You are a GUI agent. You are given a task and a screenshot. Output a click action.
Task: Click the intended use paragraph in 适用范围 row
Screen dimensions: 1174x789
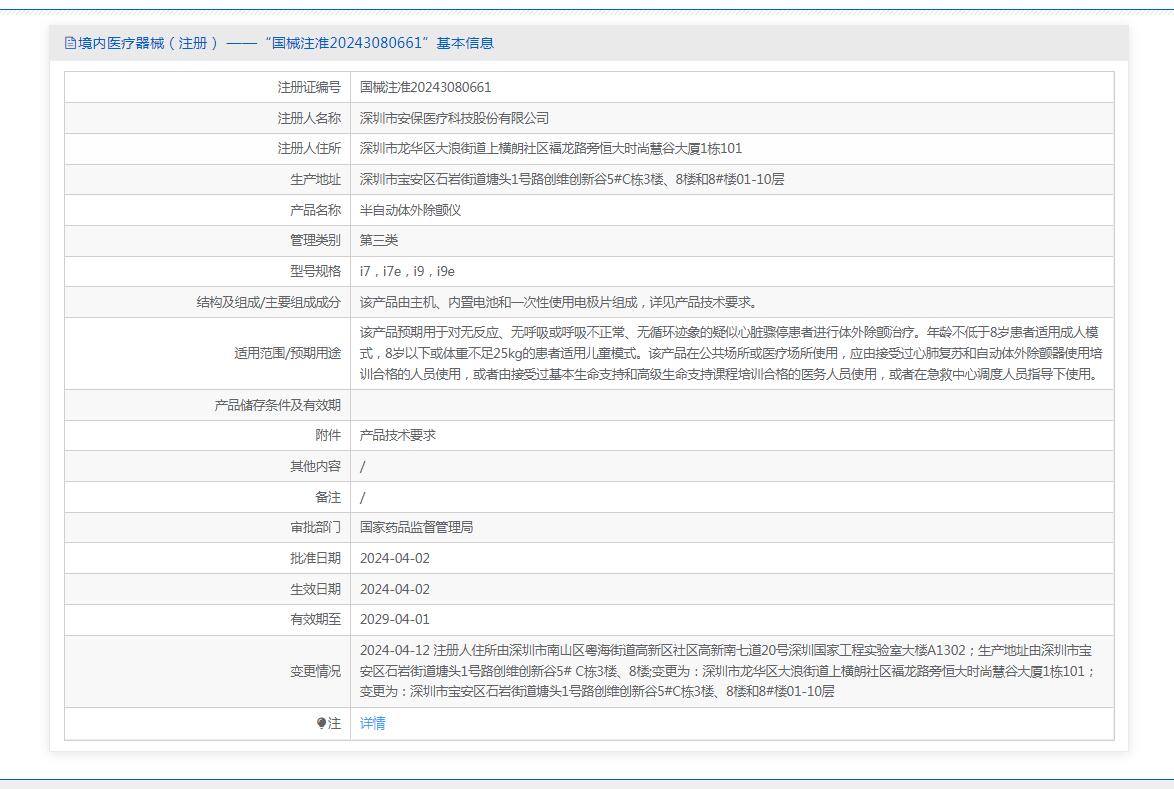tap(730, 353)
